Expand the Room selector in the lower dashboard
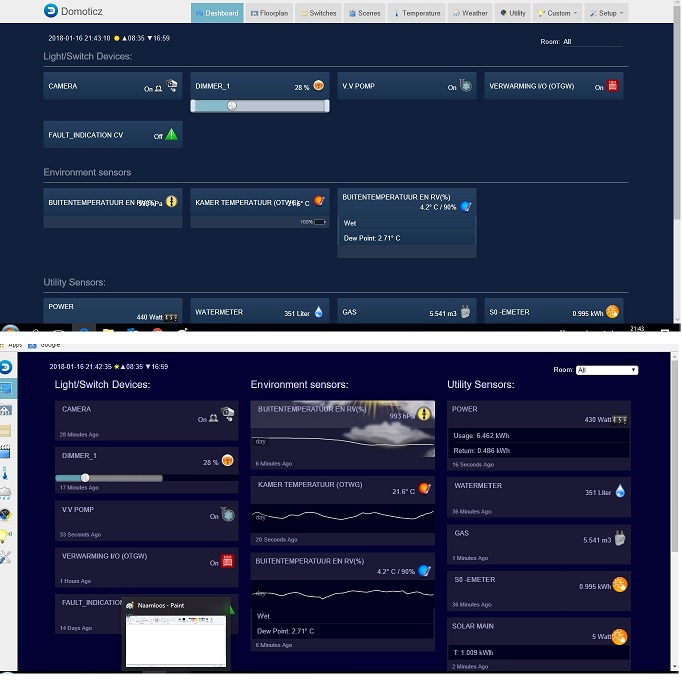Image resolution: width=682 pixels, height=692 pixels. click(606, 370)
